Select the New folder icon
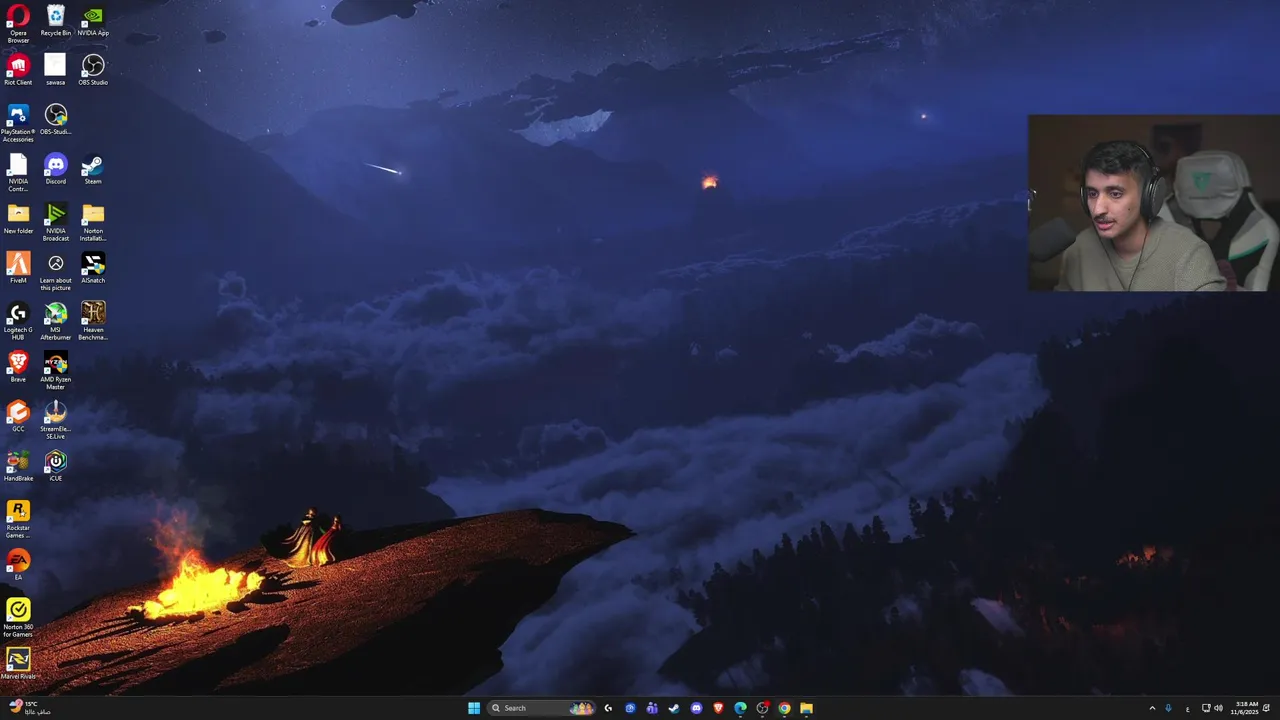1280x720 pixels. coord(18,219)
